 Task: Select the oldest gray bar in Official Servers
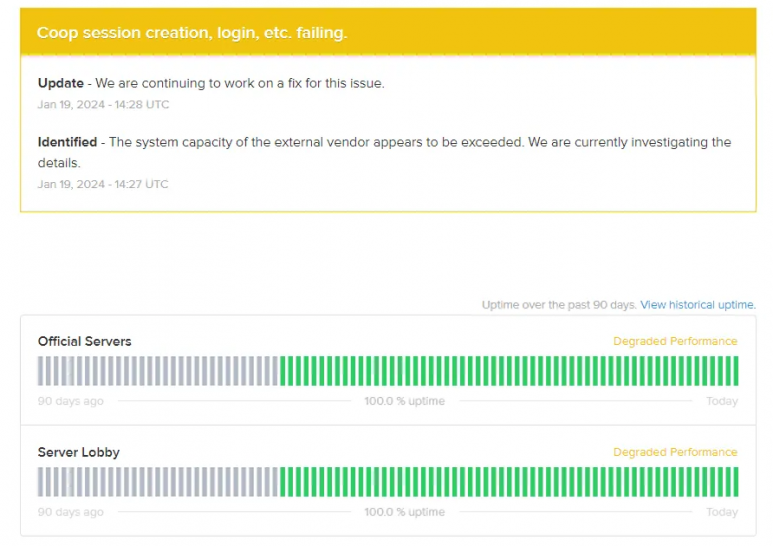pyautogui.click(x=41, y=371)
